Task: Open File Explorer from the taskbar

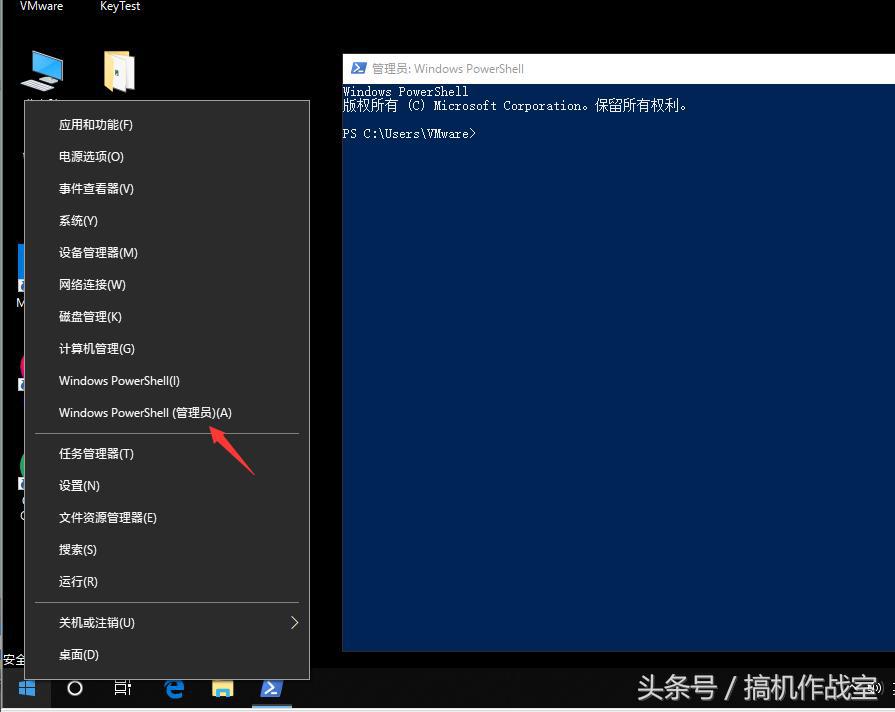Action: pos(222,689)
